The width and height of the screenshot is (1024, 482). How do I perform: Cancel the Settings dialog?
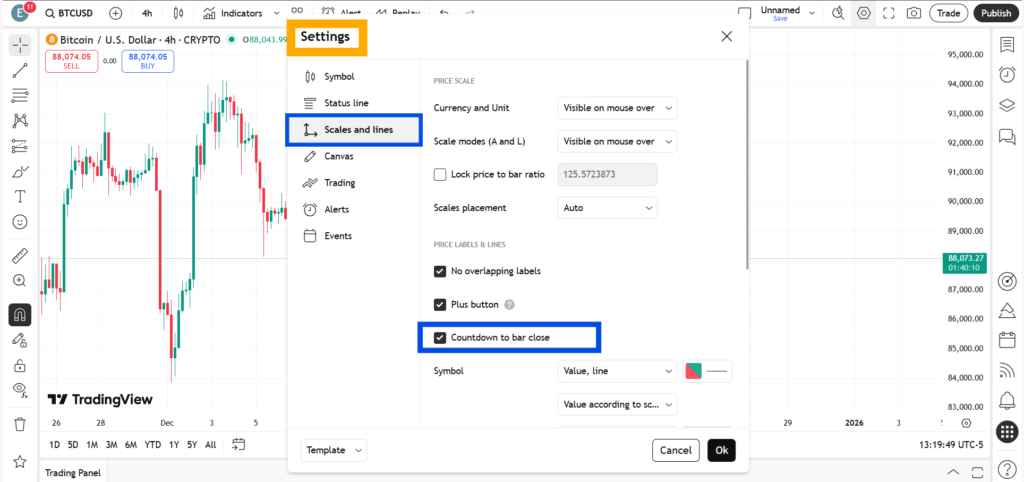676,450
